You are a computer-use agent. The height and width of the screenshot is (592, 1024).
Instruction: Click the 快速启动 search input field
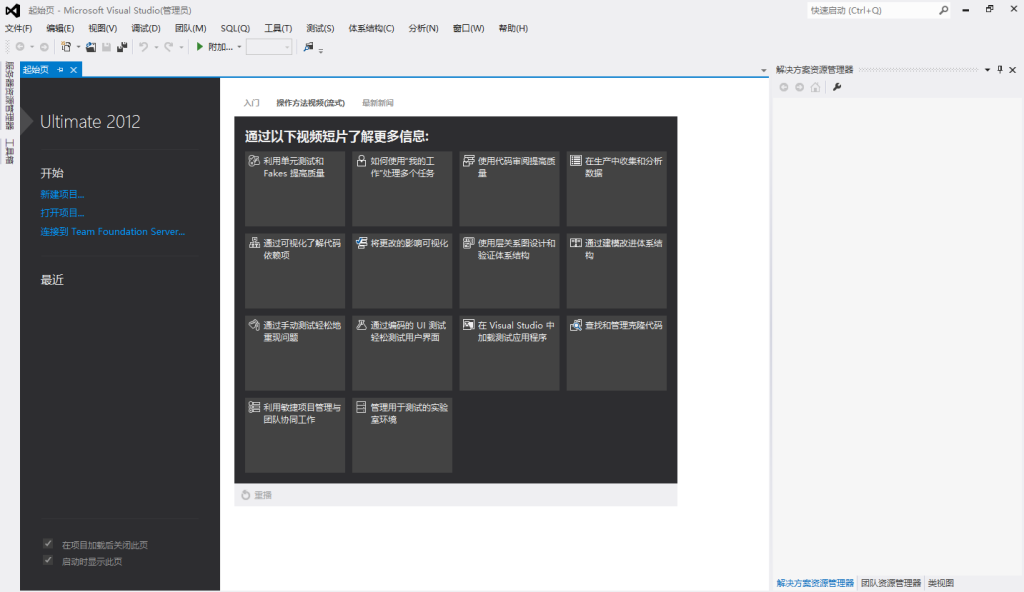click(x=870, y=10)
